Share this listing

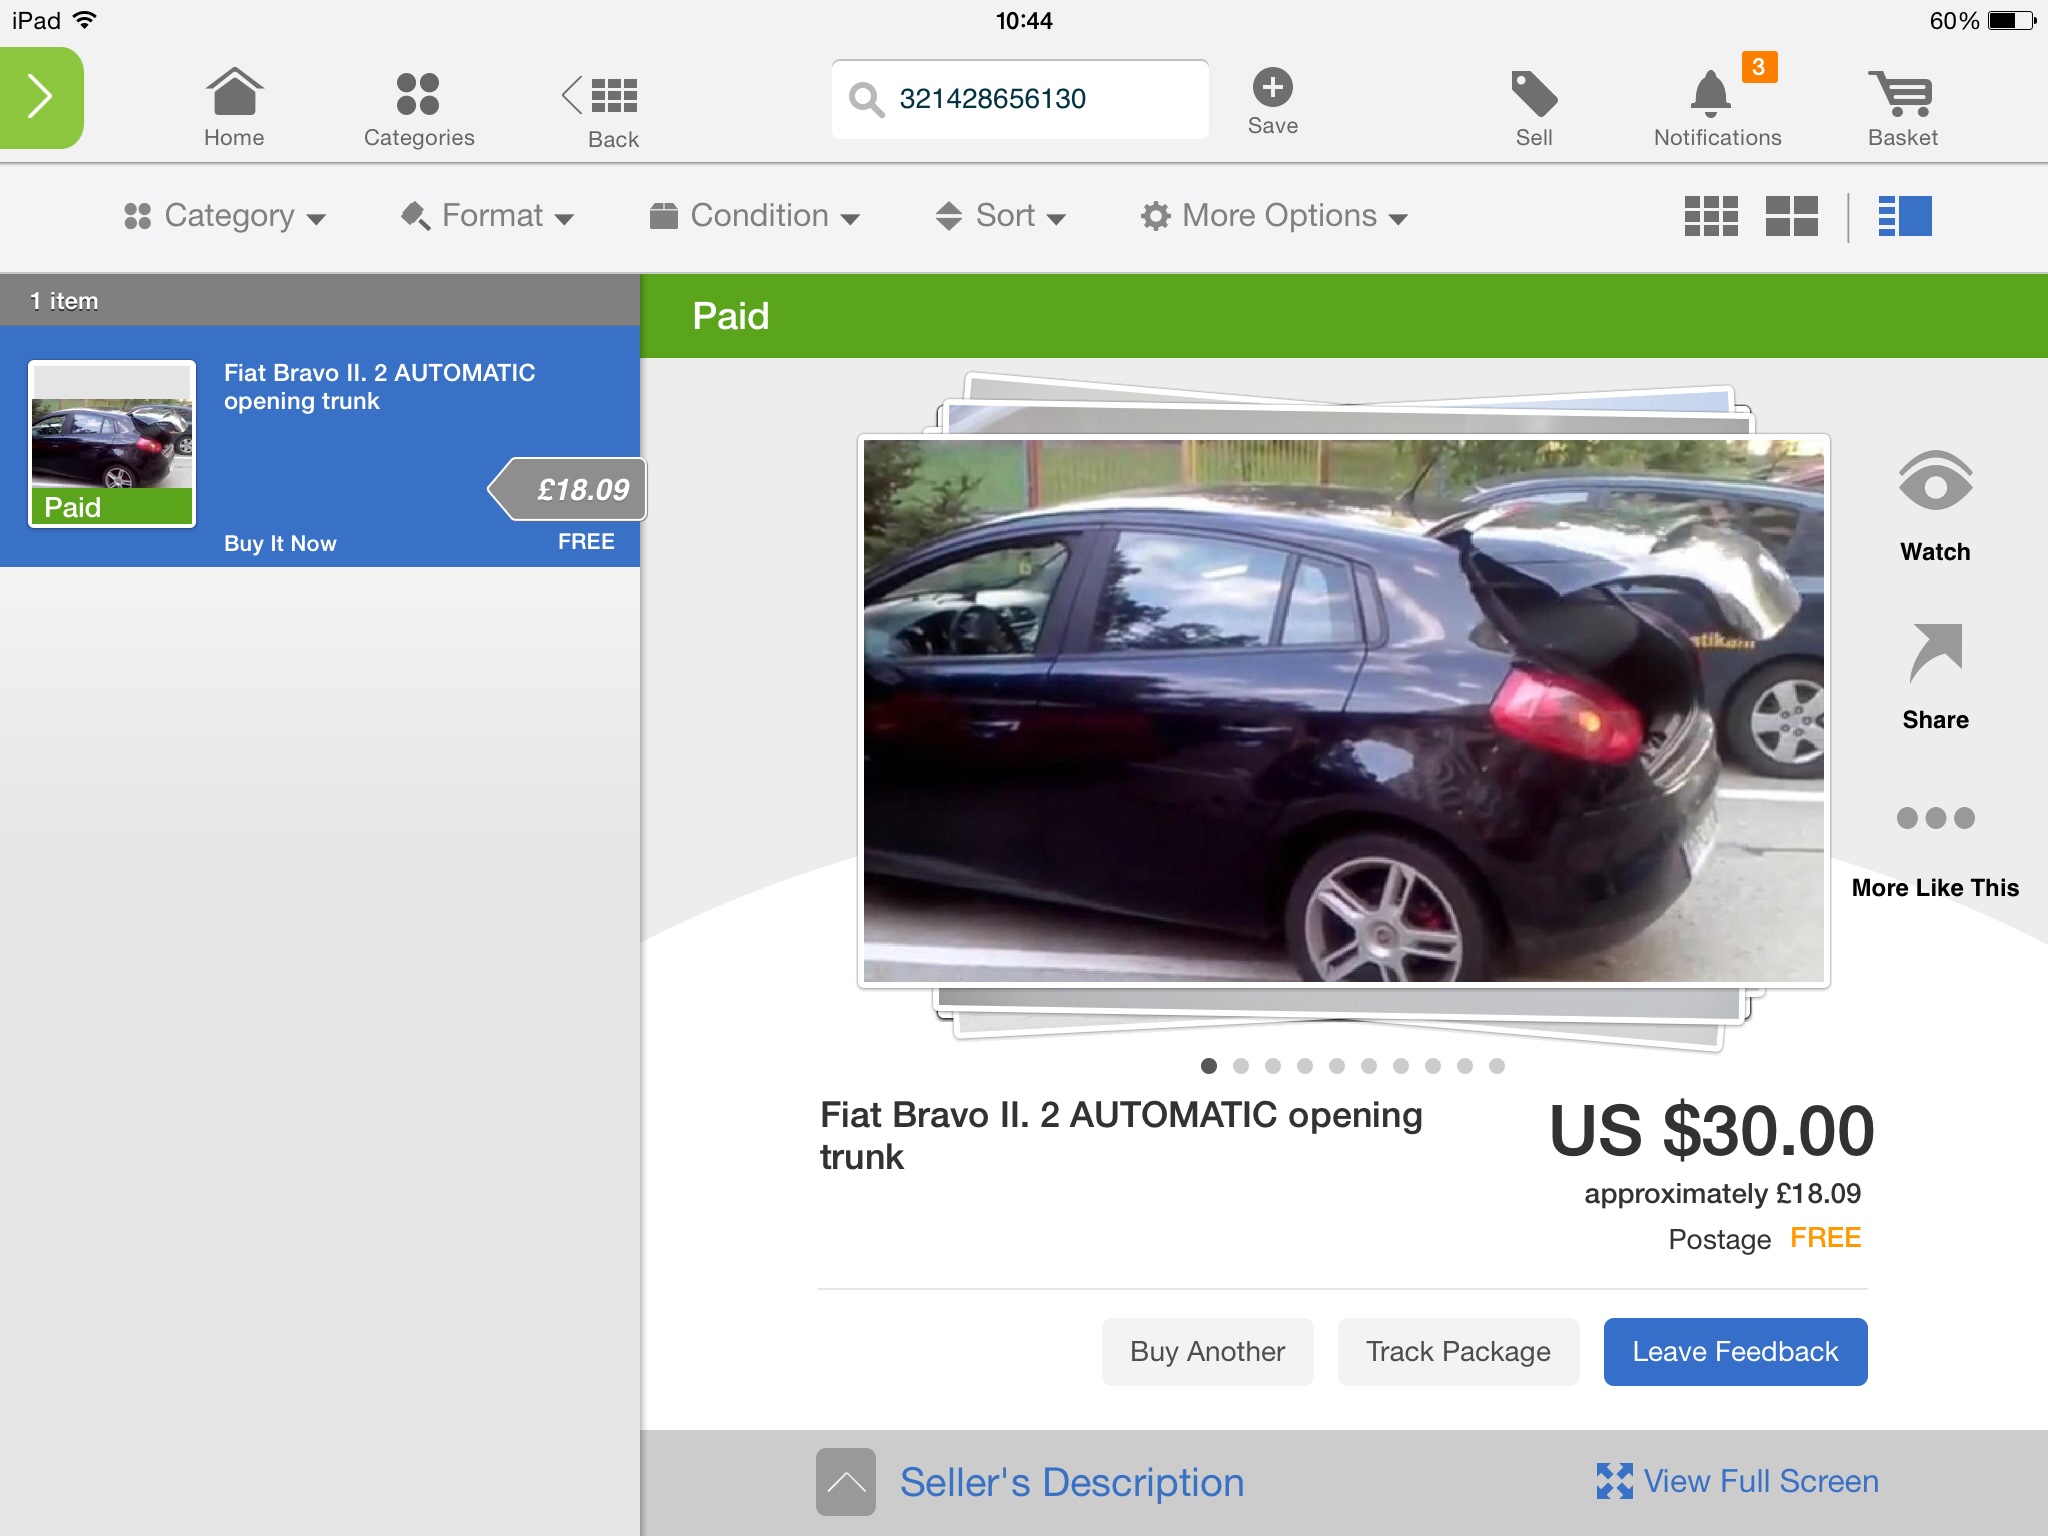click(x=1935, y=677)
